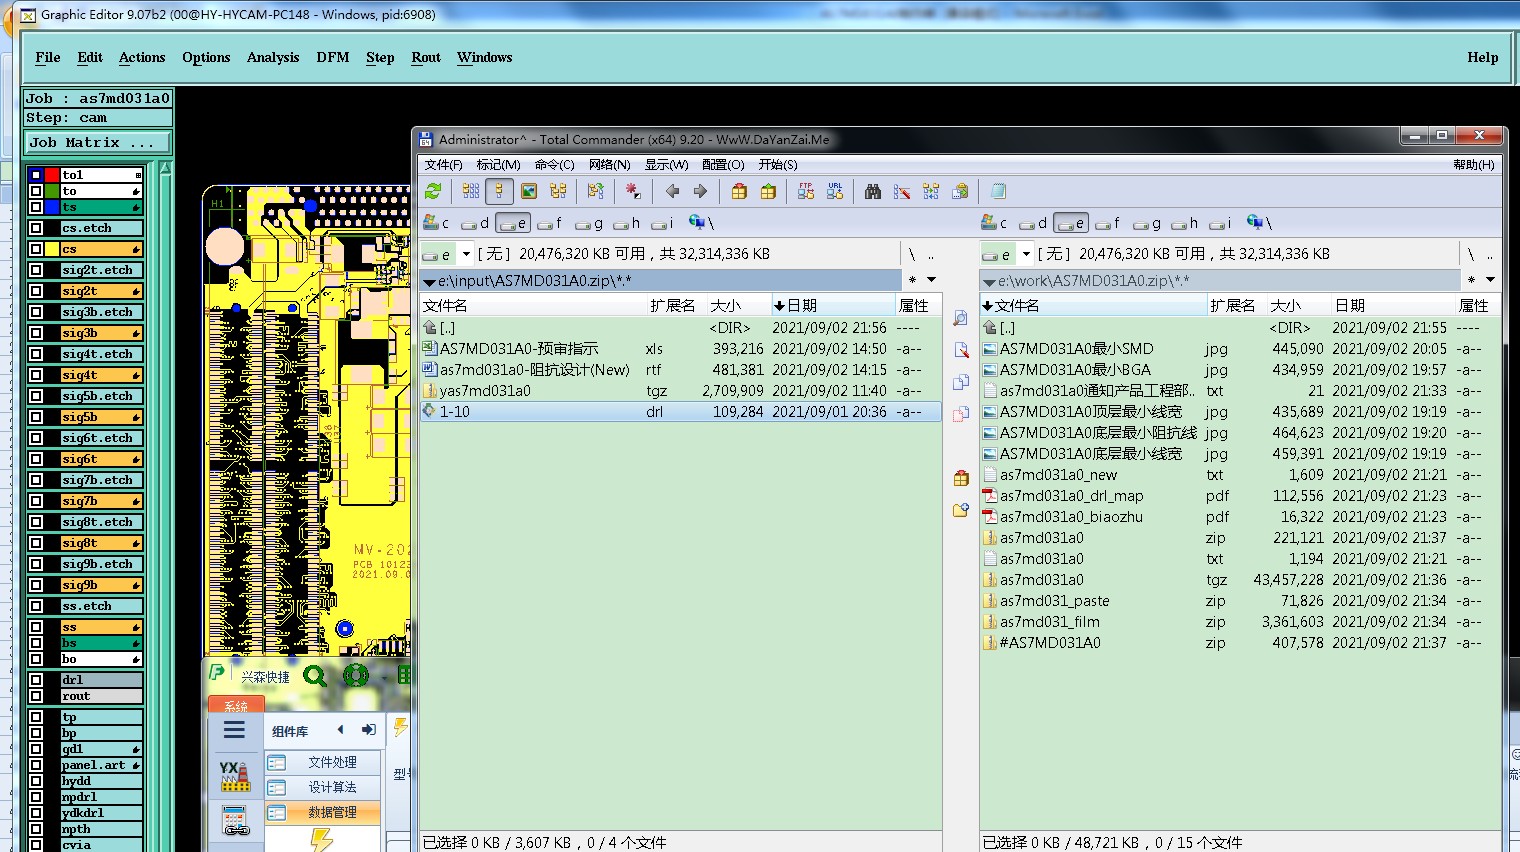Image resolution: width=1520 pixels, height=852 pixels.
Task: Switch to thumbnail view icon
Action: coord(529,191)
